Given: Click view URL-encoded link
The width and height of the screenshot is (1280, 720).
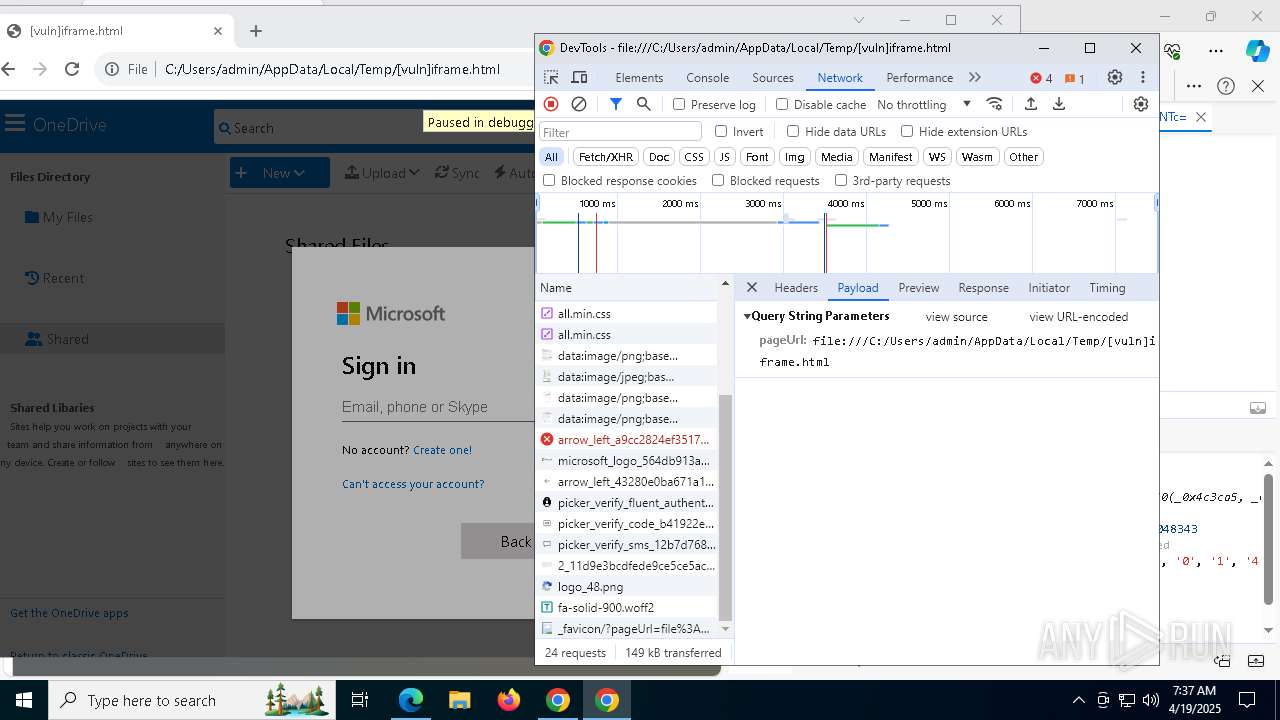Looking at the screenshot, I should pos(1078,316).
